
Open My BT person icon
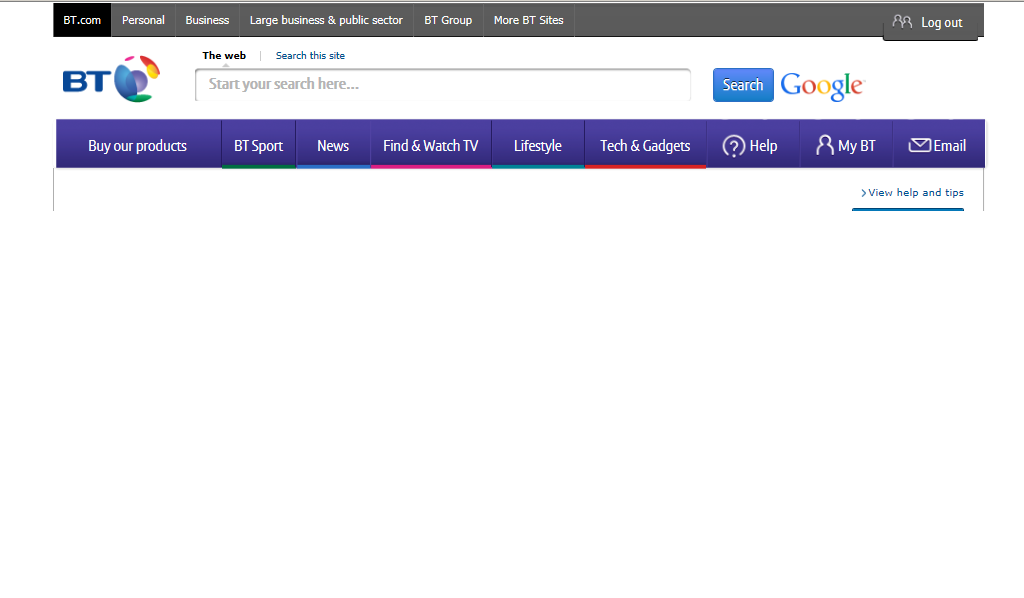coord(824,146)
